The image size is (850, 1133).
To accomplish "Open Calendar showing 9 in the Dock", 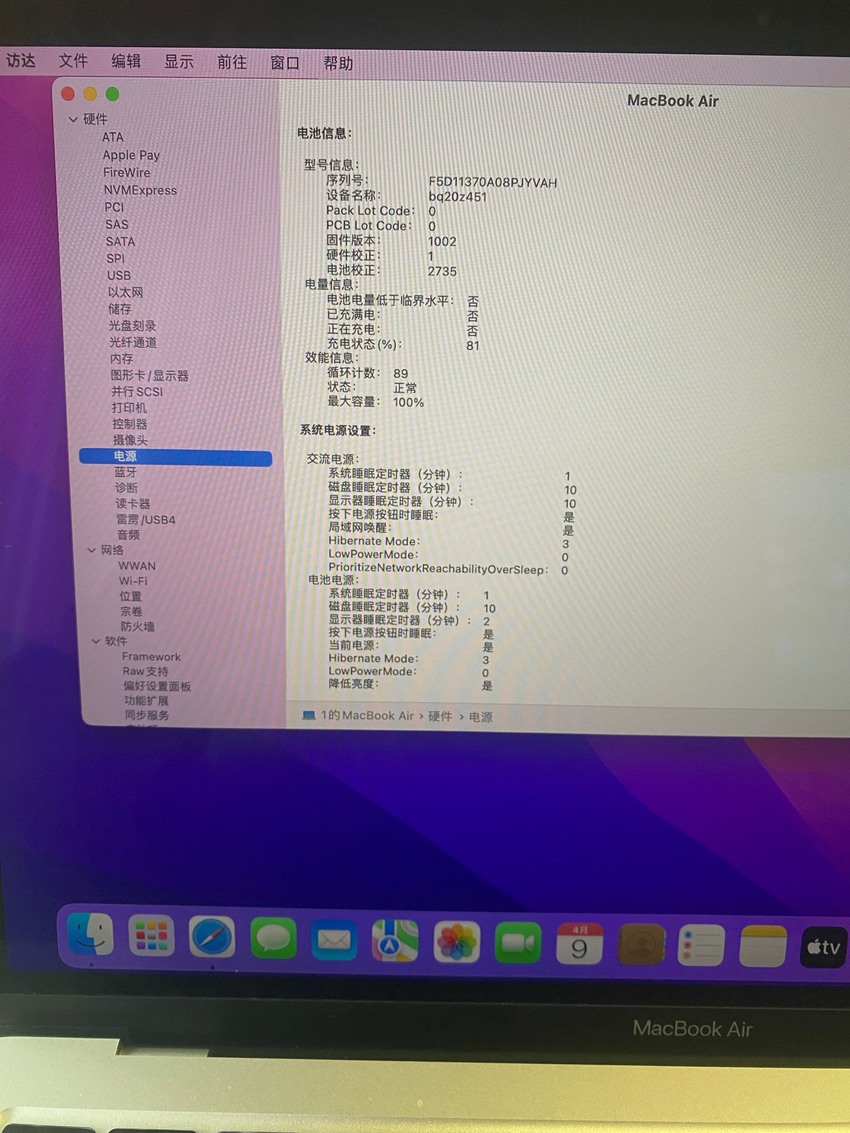I will pyautogui.click(x=579, y=944).
